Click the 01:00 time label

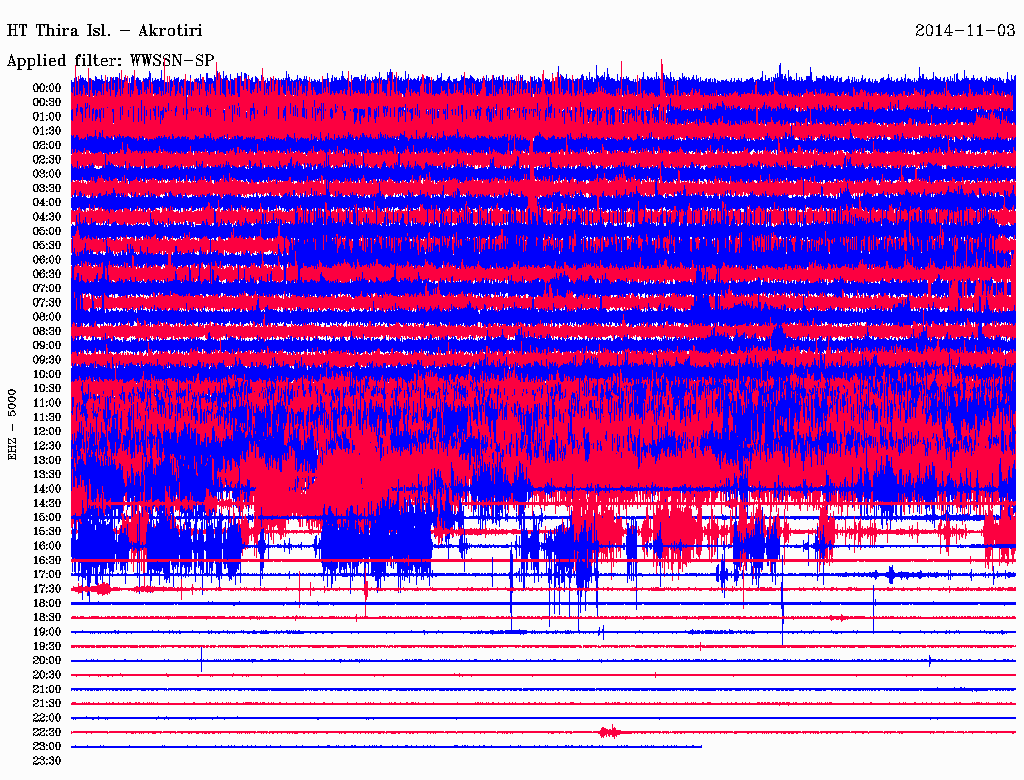pyautogui.click(x=47, y=117)
